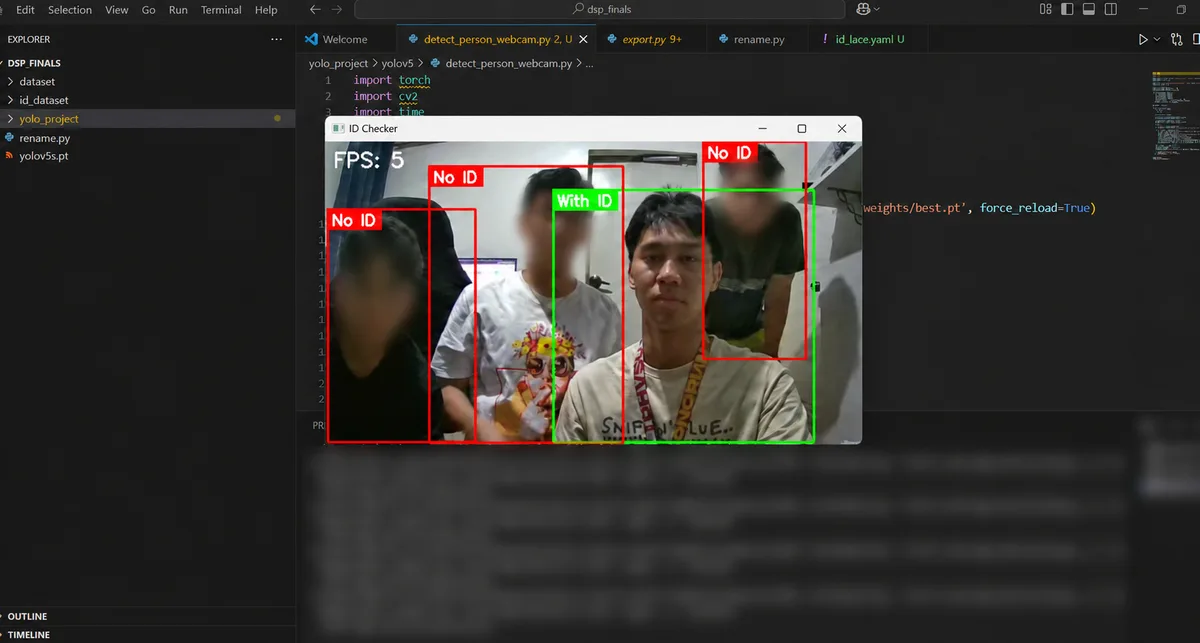Open the Copilot chat icon
This screenshot has height=643, width=1200.
pos(863,9)
